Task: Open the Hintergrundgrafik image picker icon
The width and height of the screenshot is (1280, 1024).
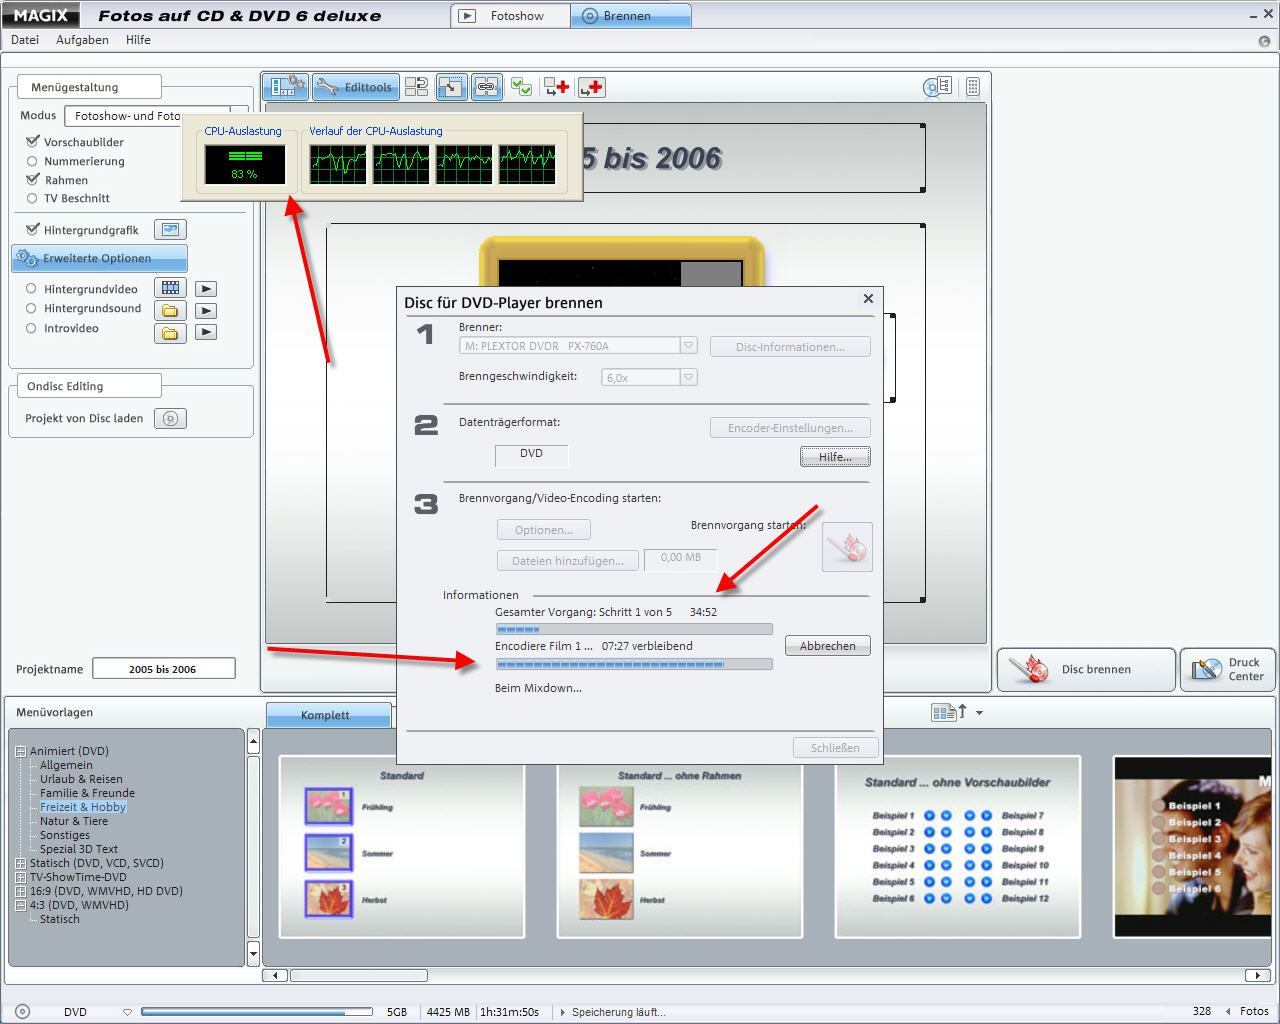Action: click(170, 230)
